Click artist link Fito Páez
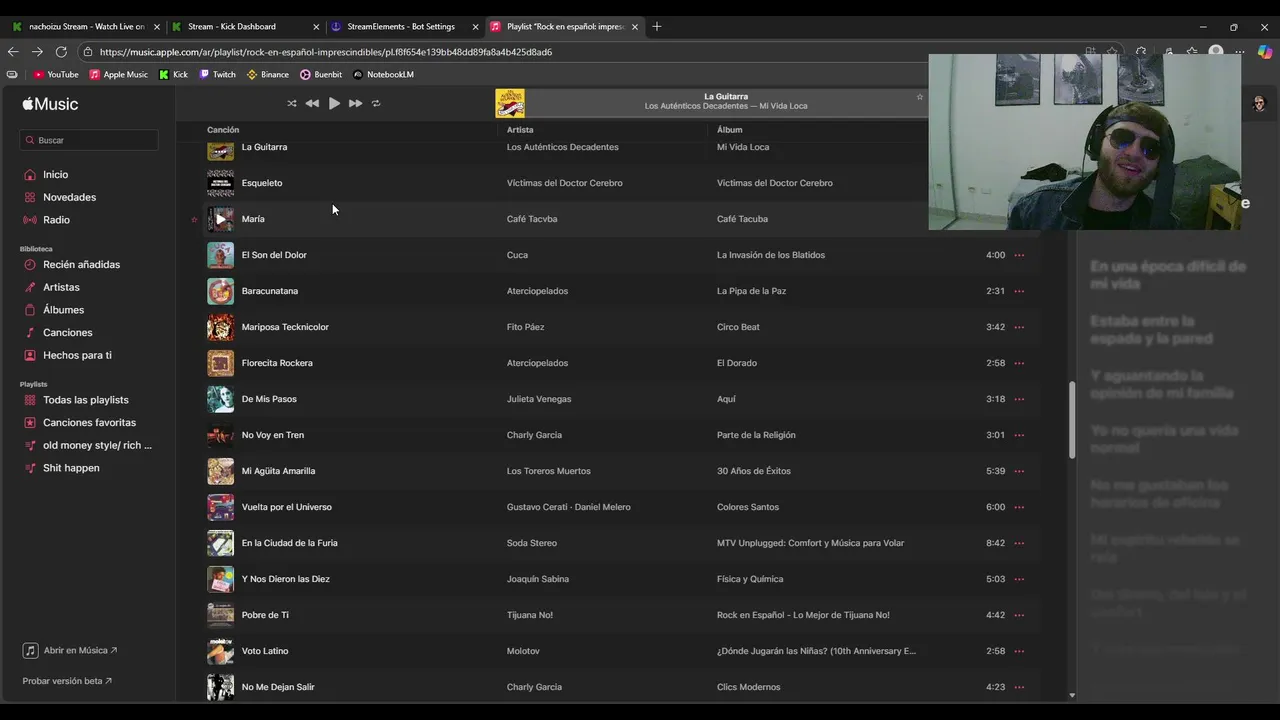 click(x=525, y=327)
